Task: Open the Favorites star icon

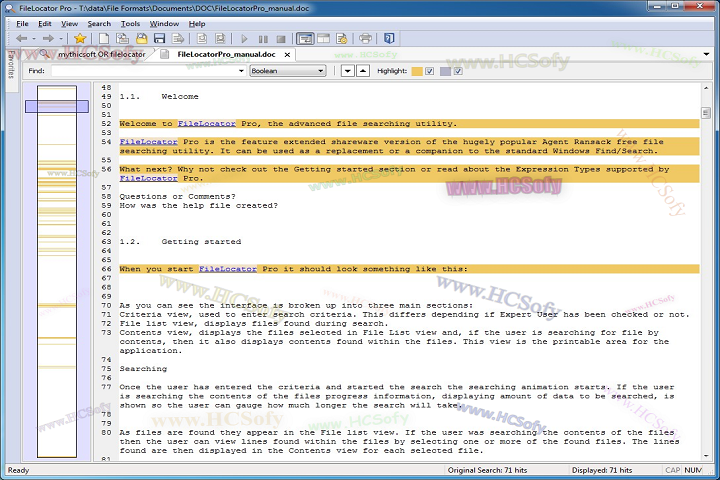Action: click(80, 39)
